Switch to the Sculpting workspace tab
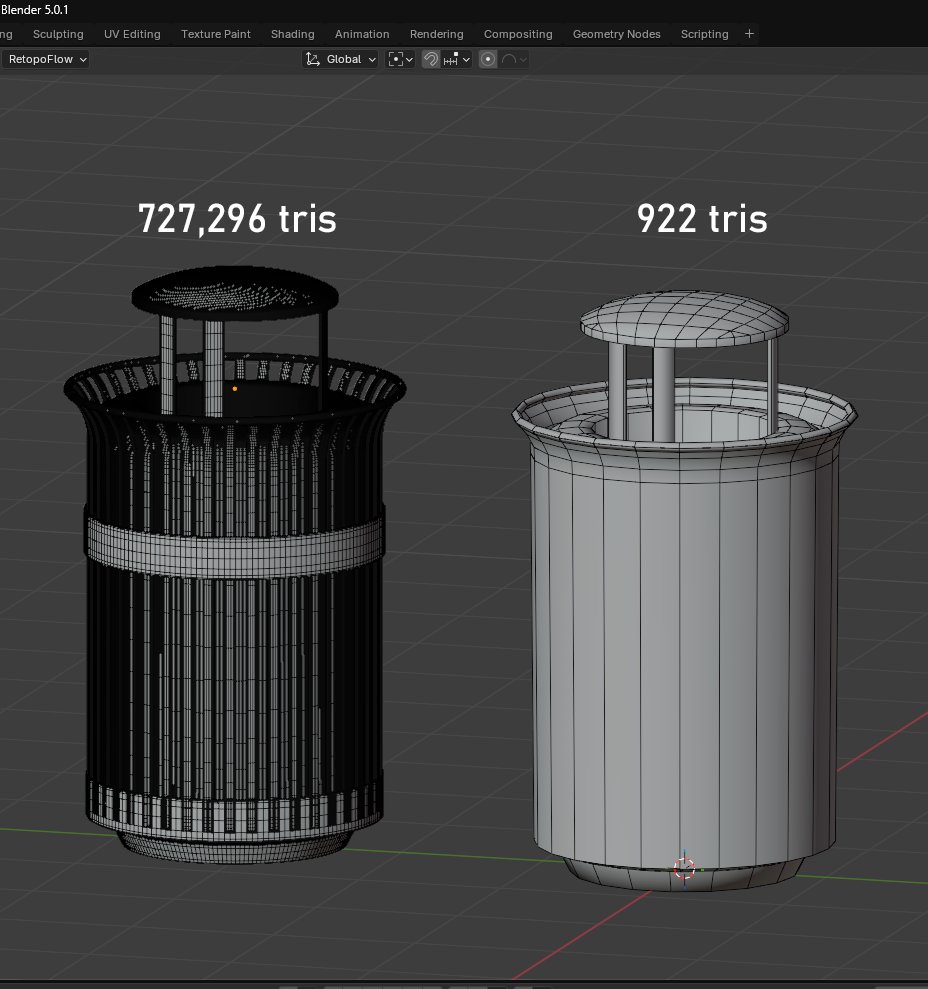The image size is (928, 989). 58,34
